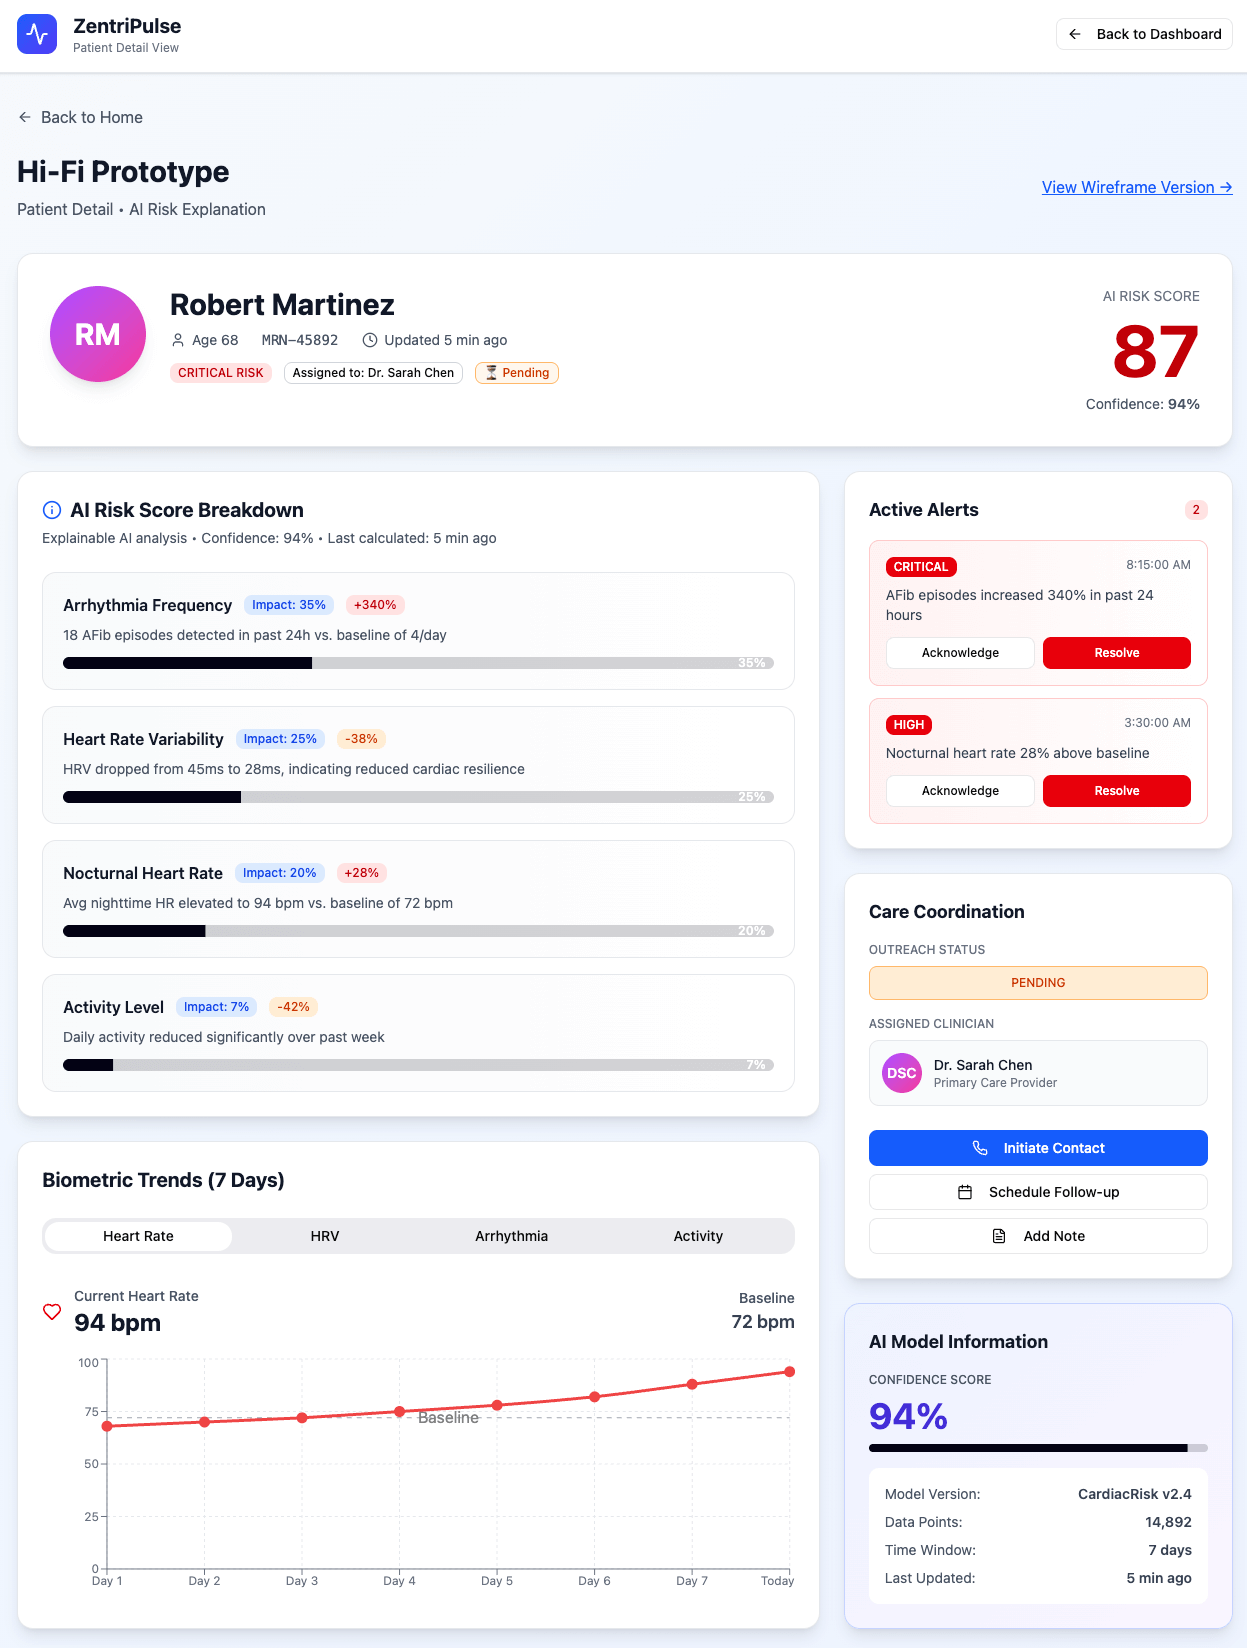Resolve the high nocturnal heart rate alert
1247x1648 pixels.
pos(1116,791)
